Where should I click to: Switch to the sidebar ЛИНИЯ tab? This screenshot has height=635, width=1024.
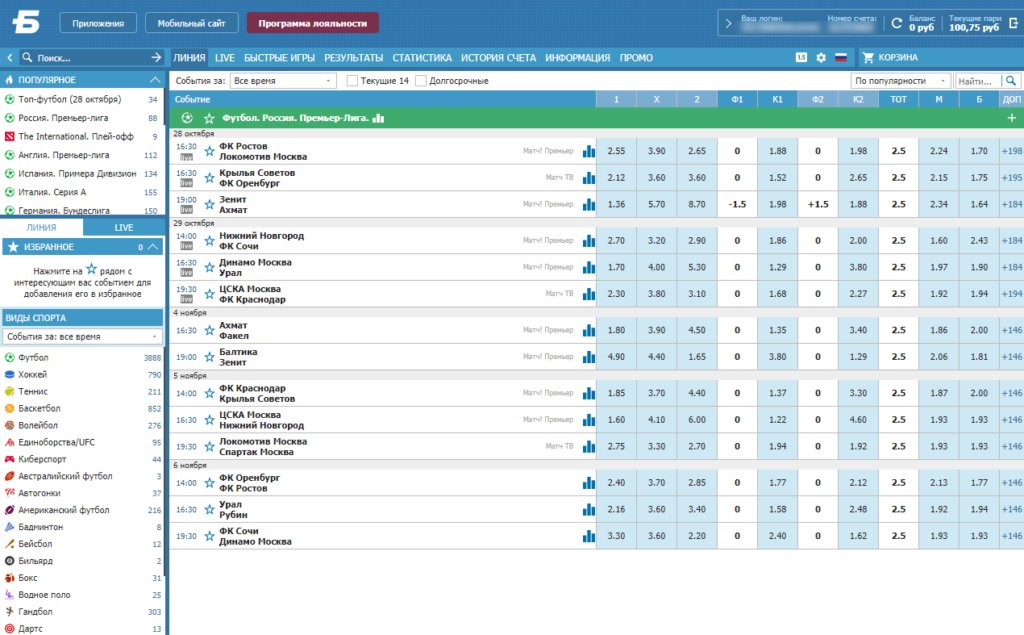[x=41, y=227]
